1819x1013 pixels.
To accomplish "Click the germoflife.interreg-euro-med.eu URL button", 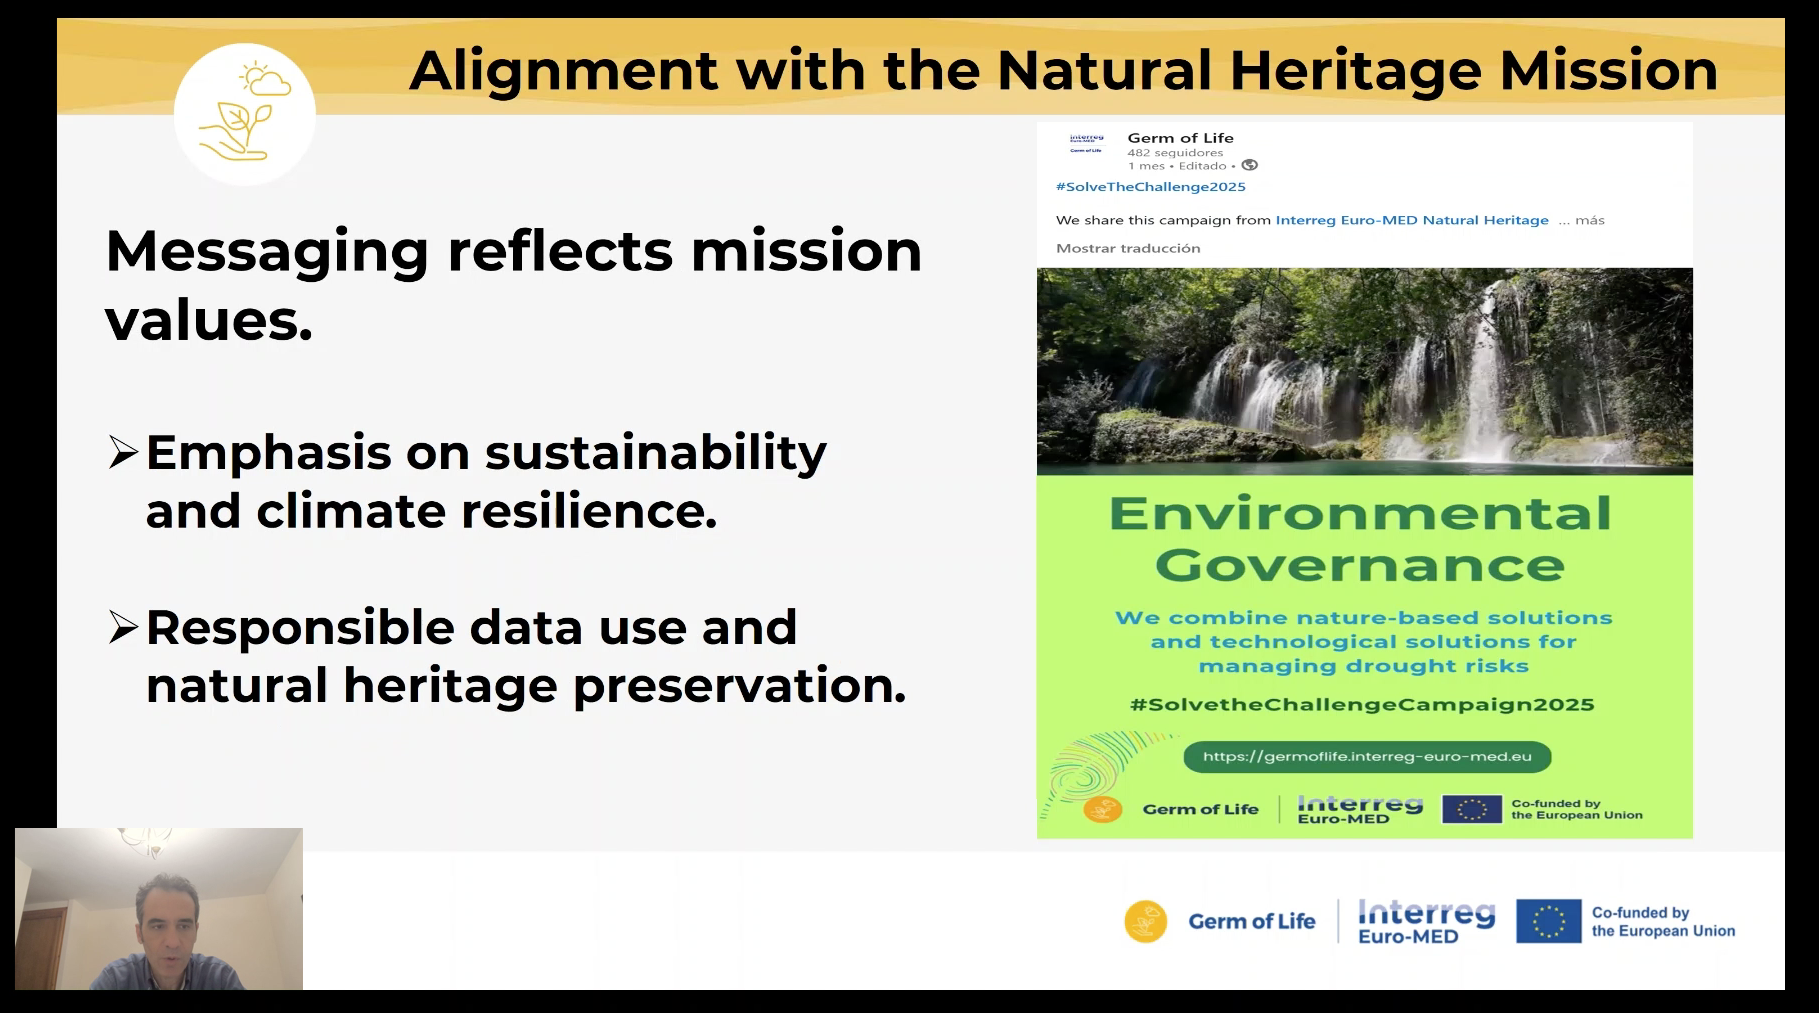I will pos(1366,757).
